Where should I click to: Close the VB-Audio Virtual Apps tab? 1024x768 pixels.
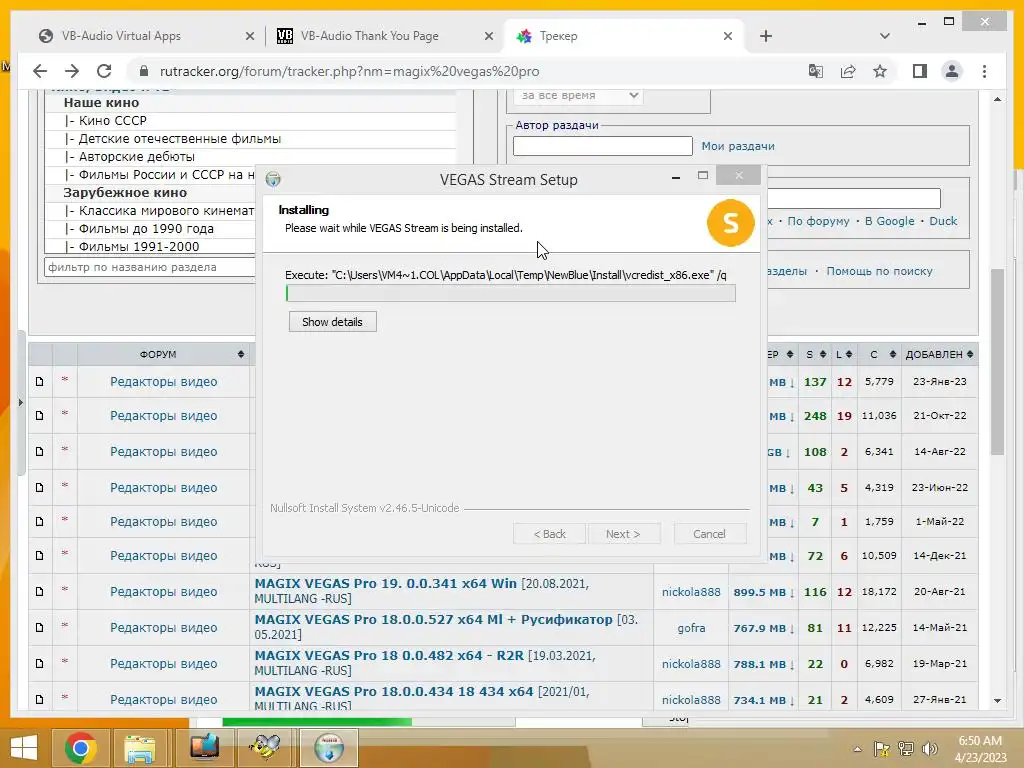pos(249,36)
